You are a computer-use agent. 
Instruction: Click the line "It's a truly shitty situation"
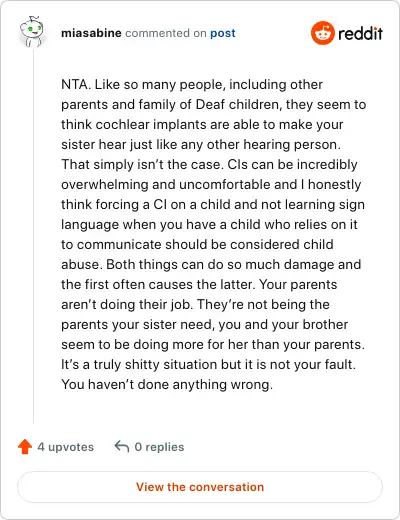pyautogui.click(x=139, y=364)
